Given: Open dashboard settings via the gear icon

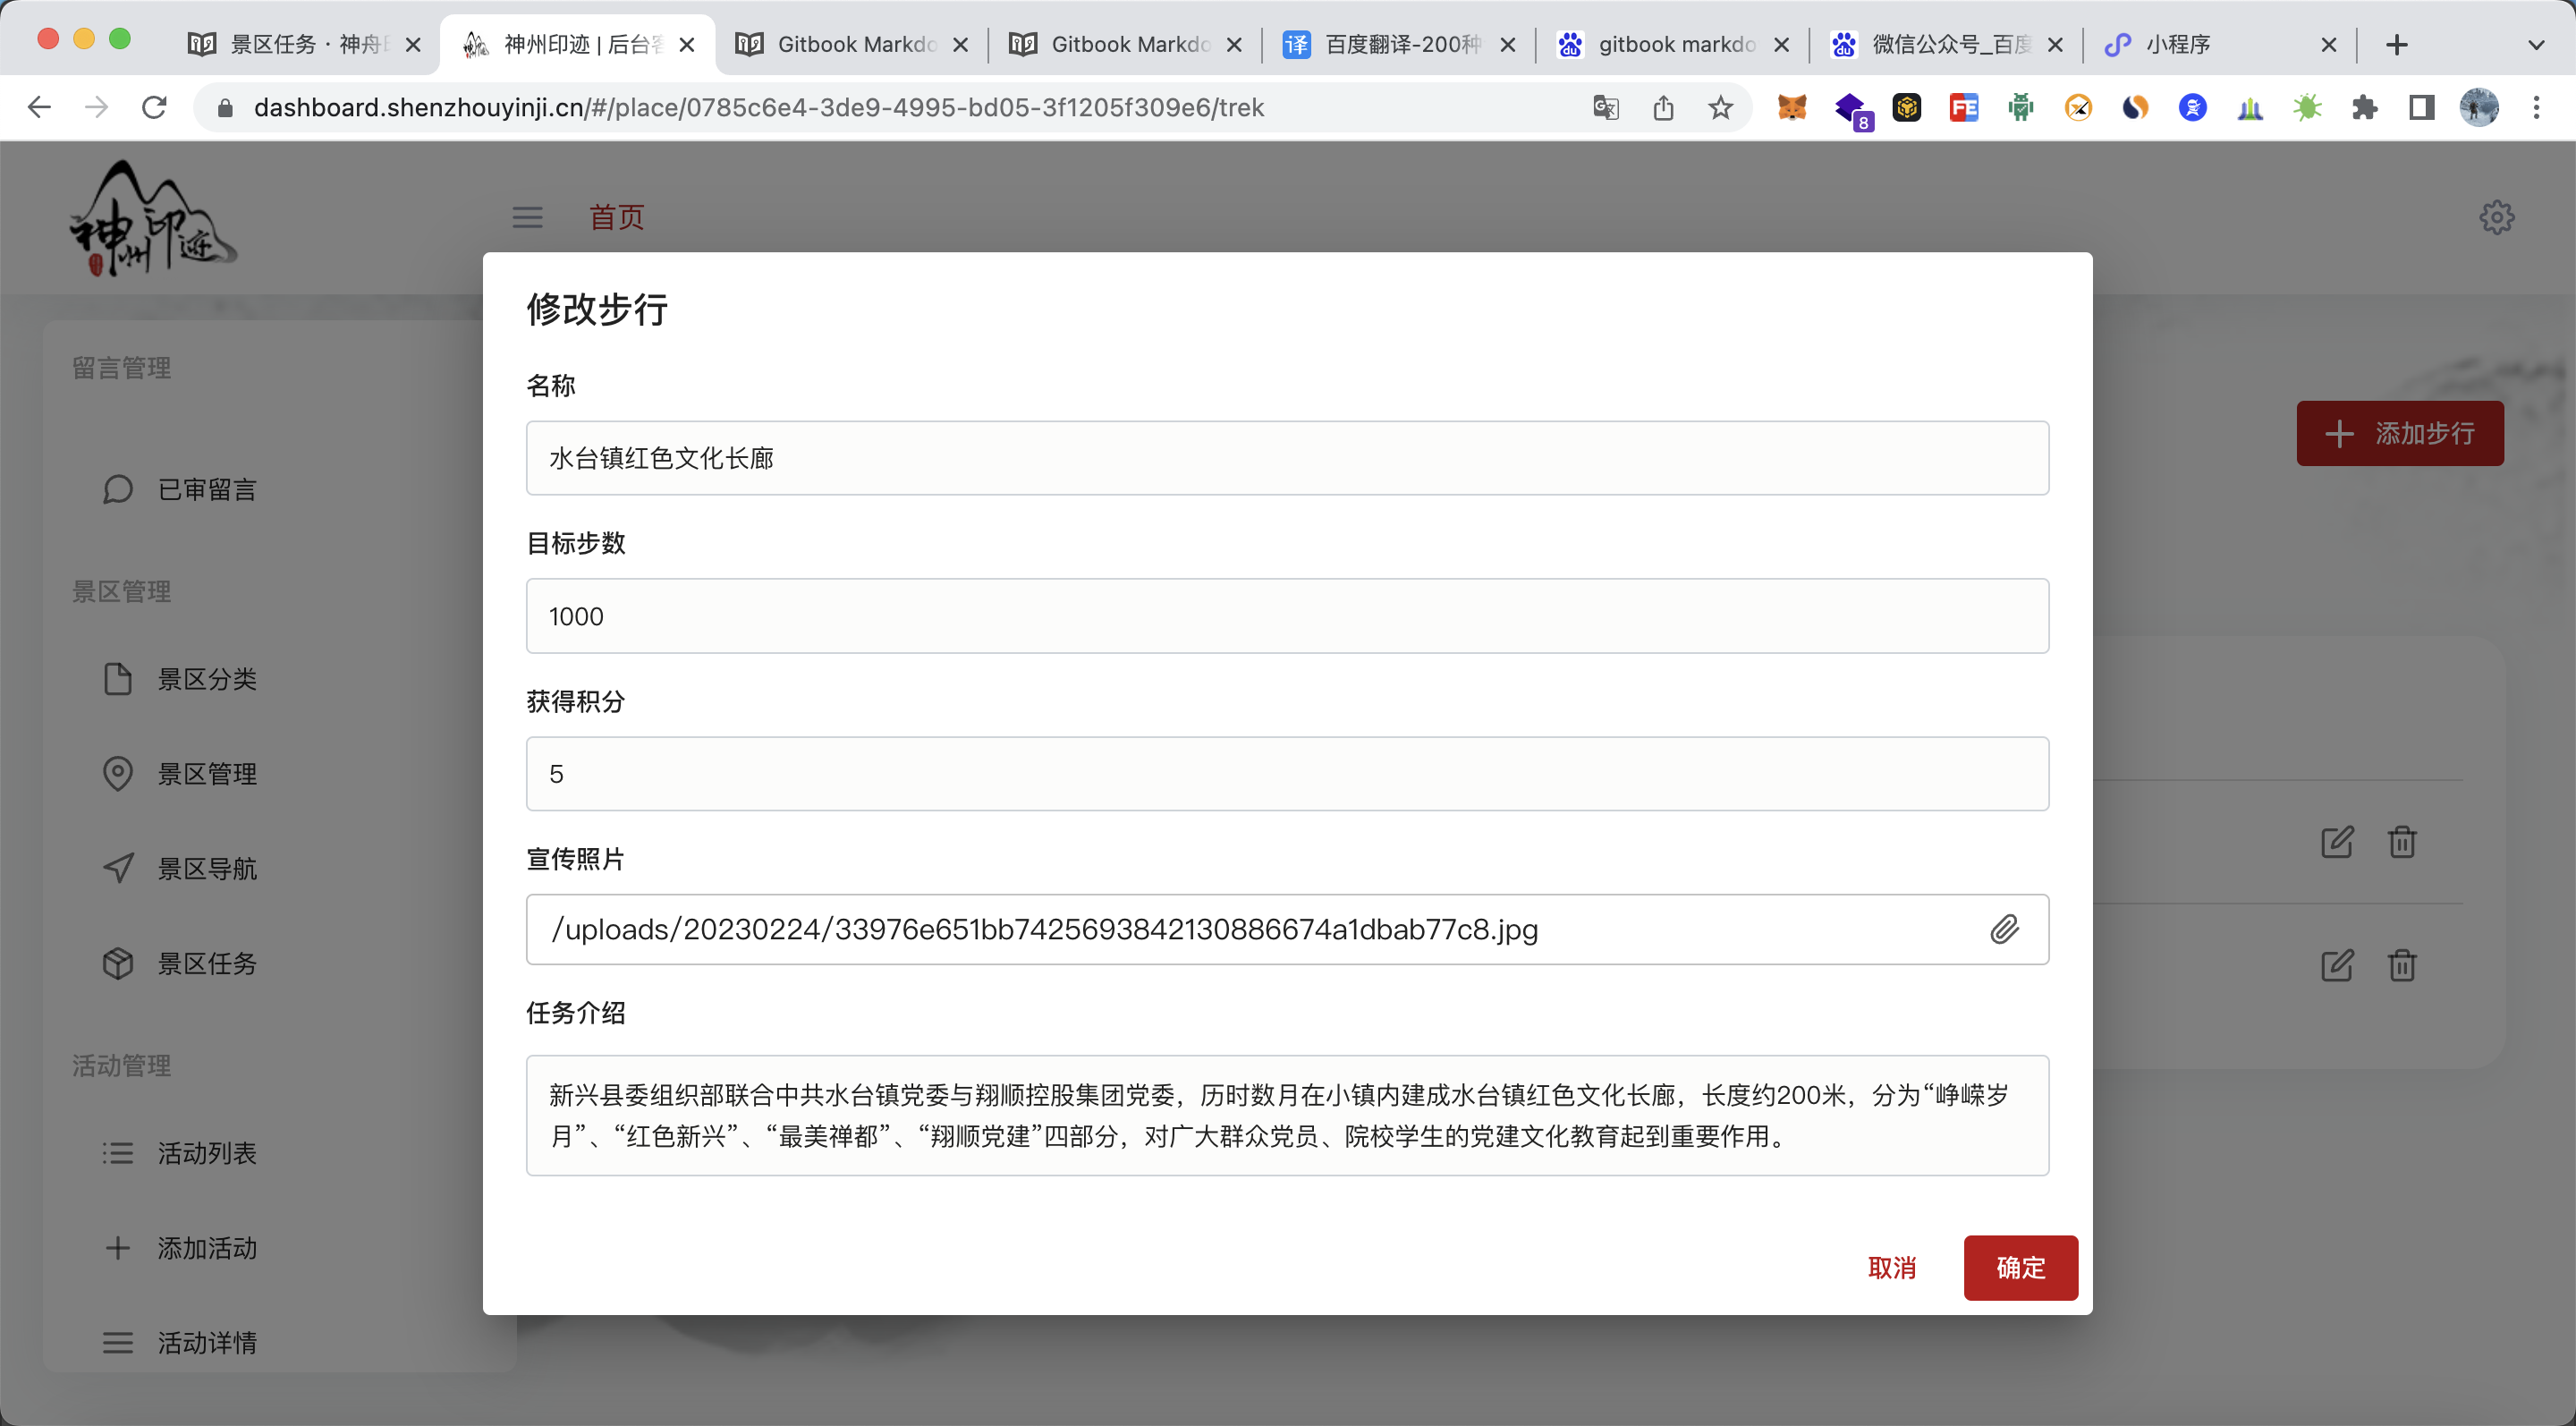Looking at the screenshot, I should 2497,217.
